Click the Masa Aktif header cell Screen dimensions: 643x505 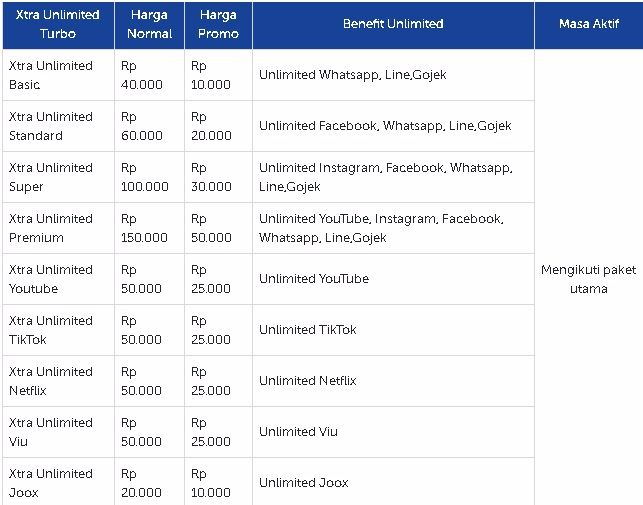589,25
